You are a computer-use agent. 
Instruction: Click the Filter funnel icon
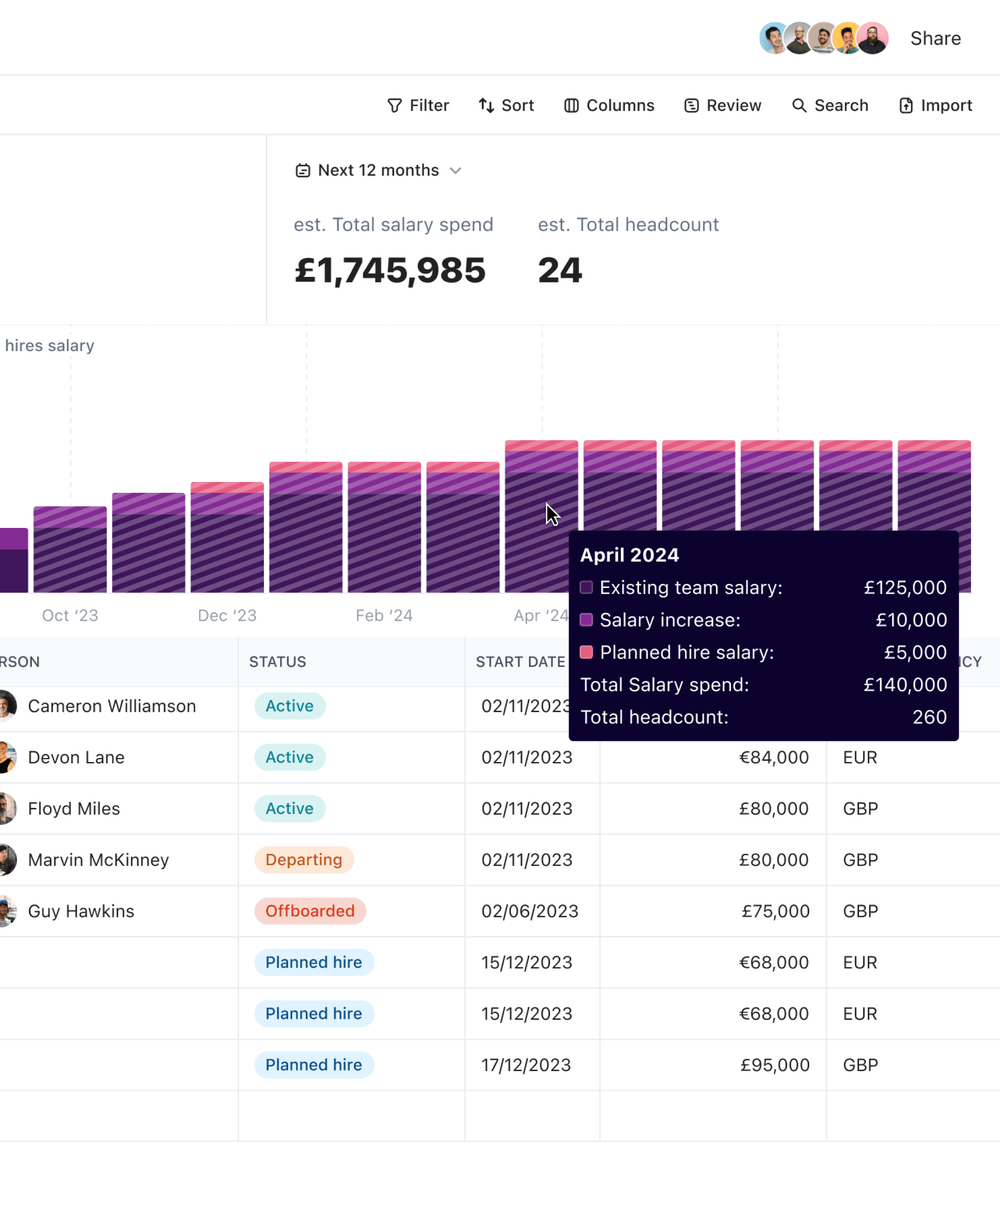[395, 106]
